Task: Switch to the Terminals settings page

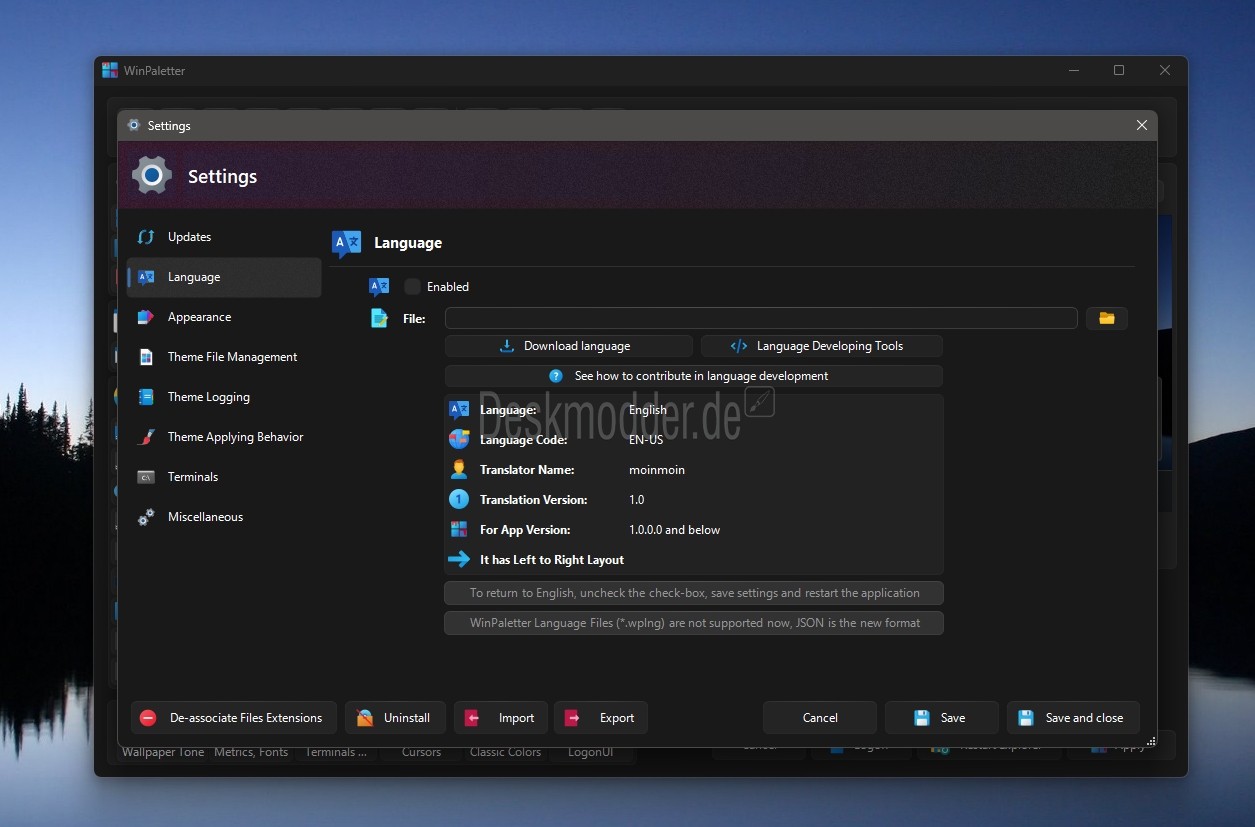Action: (224, 477)
